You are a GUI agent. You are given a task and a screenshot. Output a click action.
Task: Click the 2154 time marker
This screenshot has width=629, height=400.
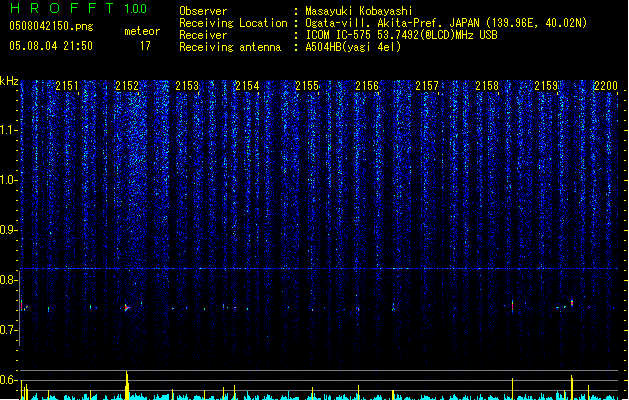coord(247,86)
